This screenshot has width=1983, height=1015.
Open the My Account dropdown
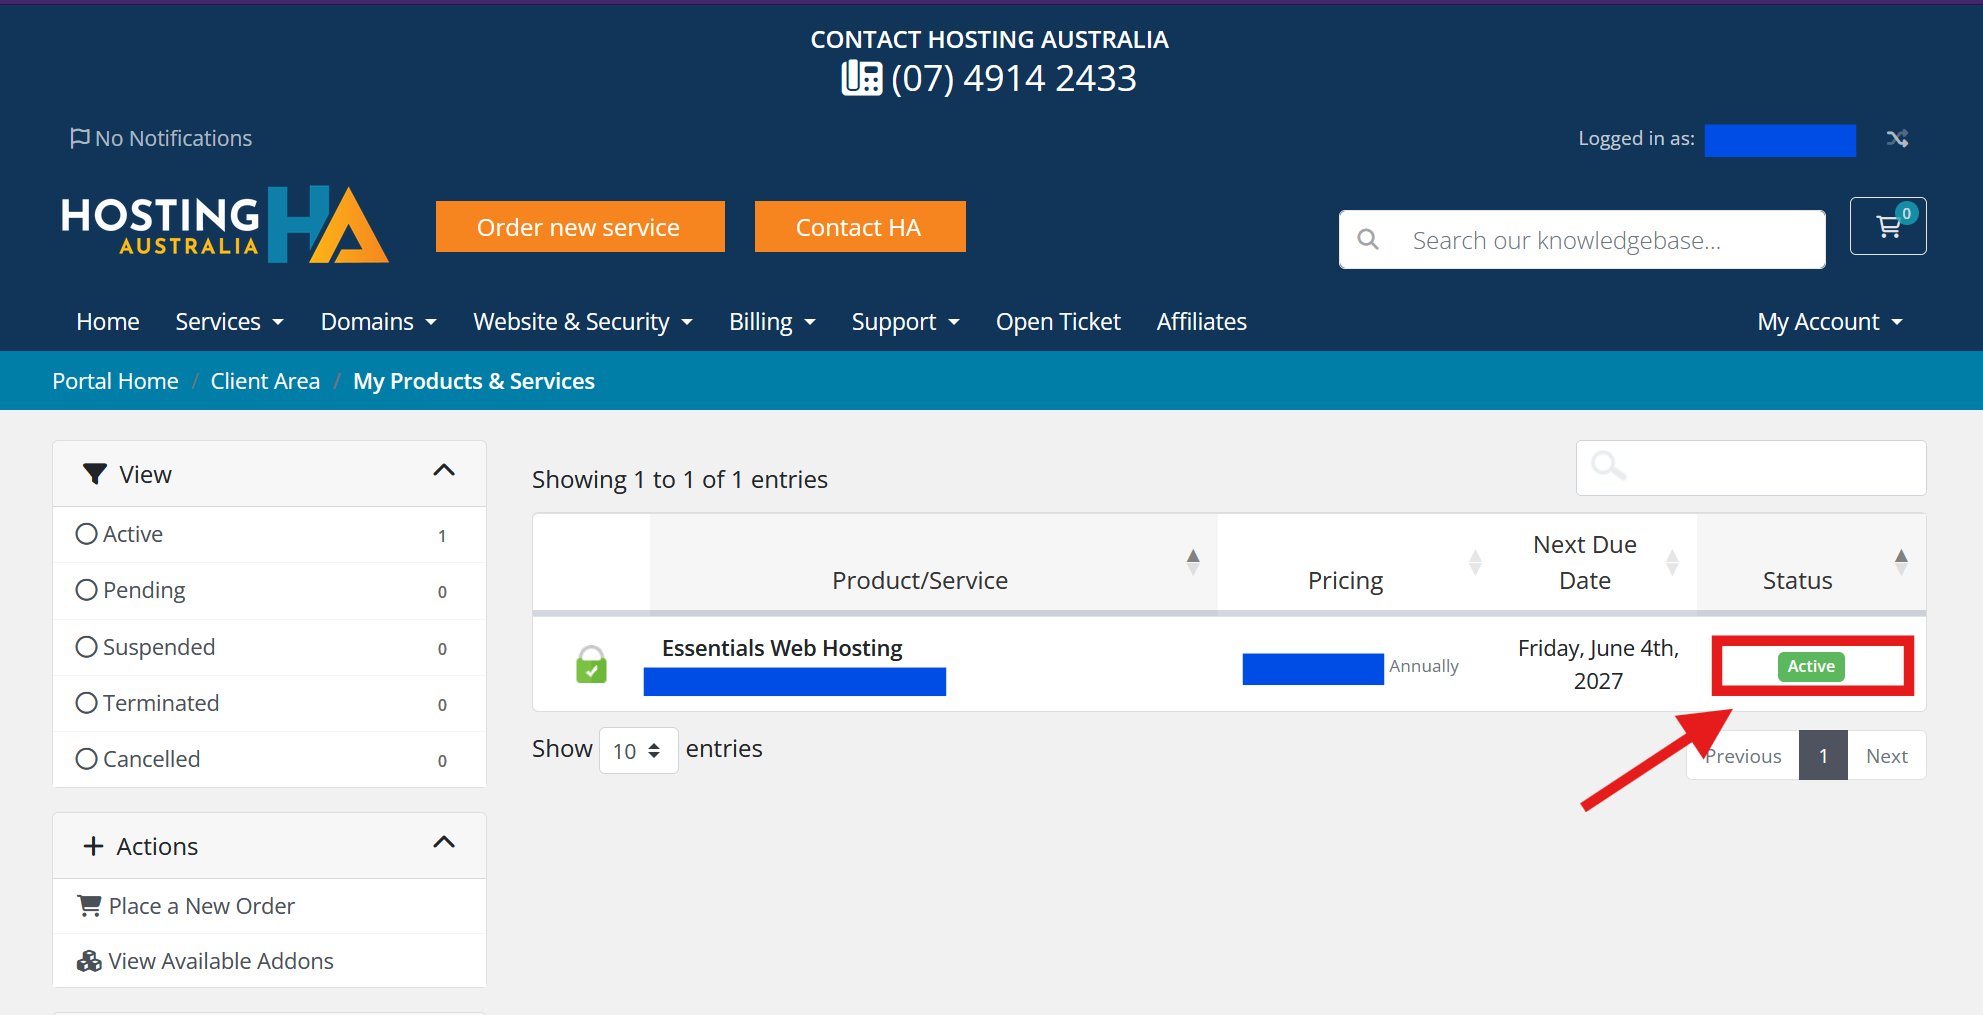pyautogui.click(x=1830, y=322)
